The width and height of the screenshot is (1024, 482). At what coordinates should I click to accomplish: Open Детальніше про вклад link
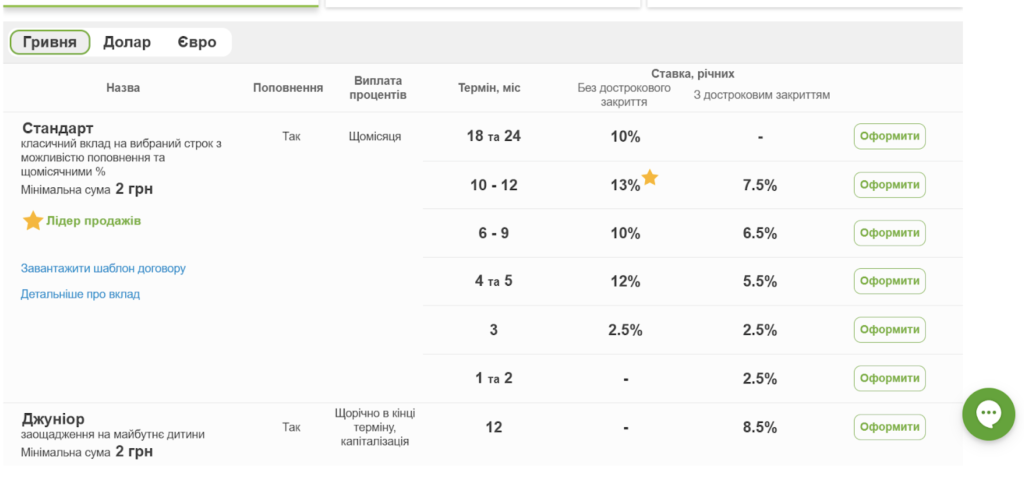click(x=80, y=295)
